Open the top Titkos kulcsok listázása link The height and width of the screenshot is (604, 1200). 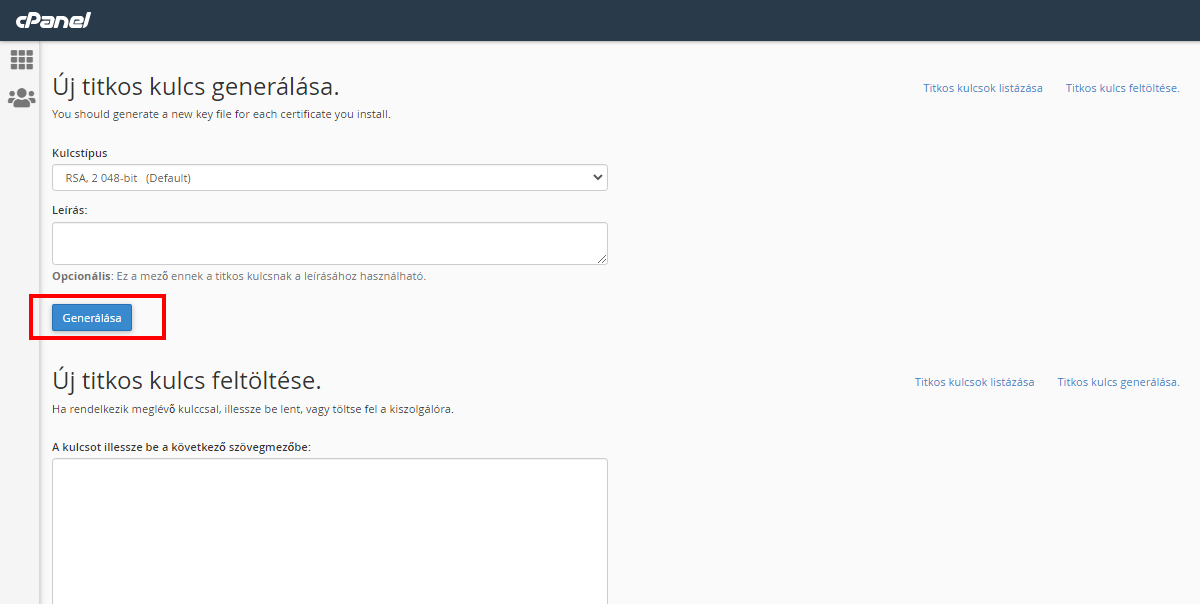click(982, 88)
